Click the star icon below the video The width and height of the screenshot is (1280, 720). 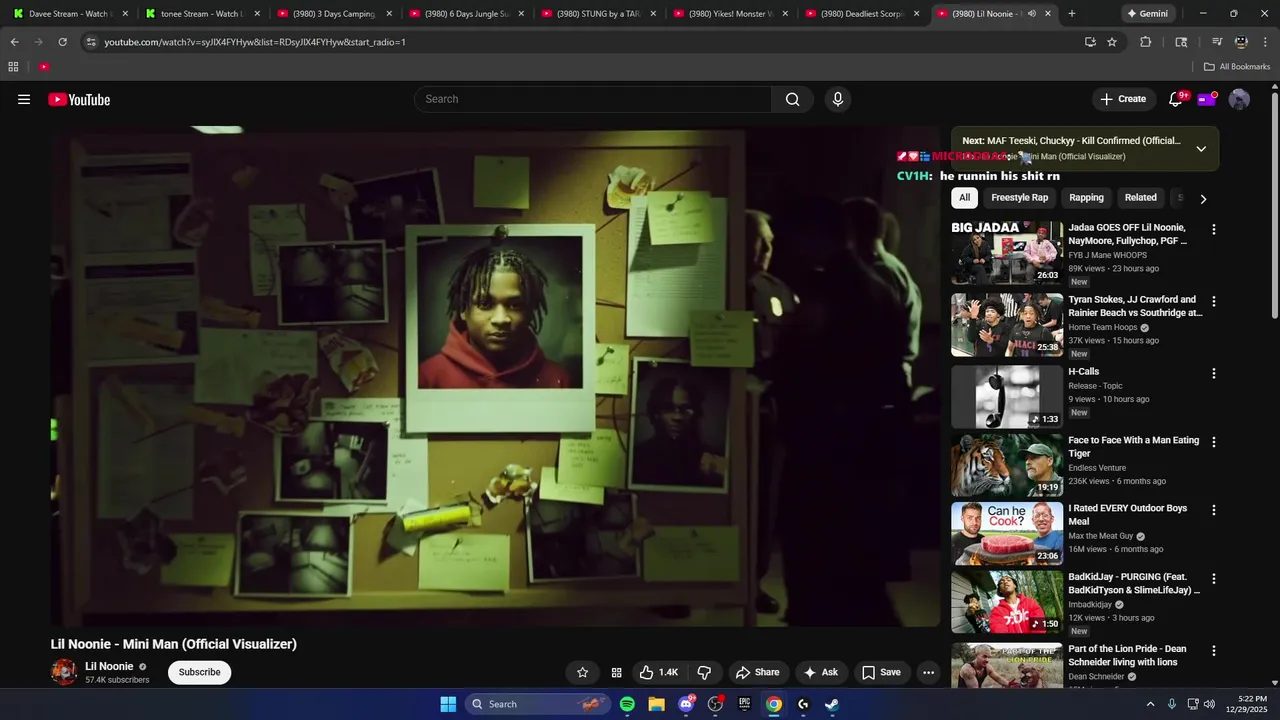pyautogui.click(x=582, y=672)
